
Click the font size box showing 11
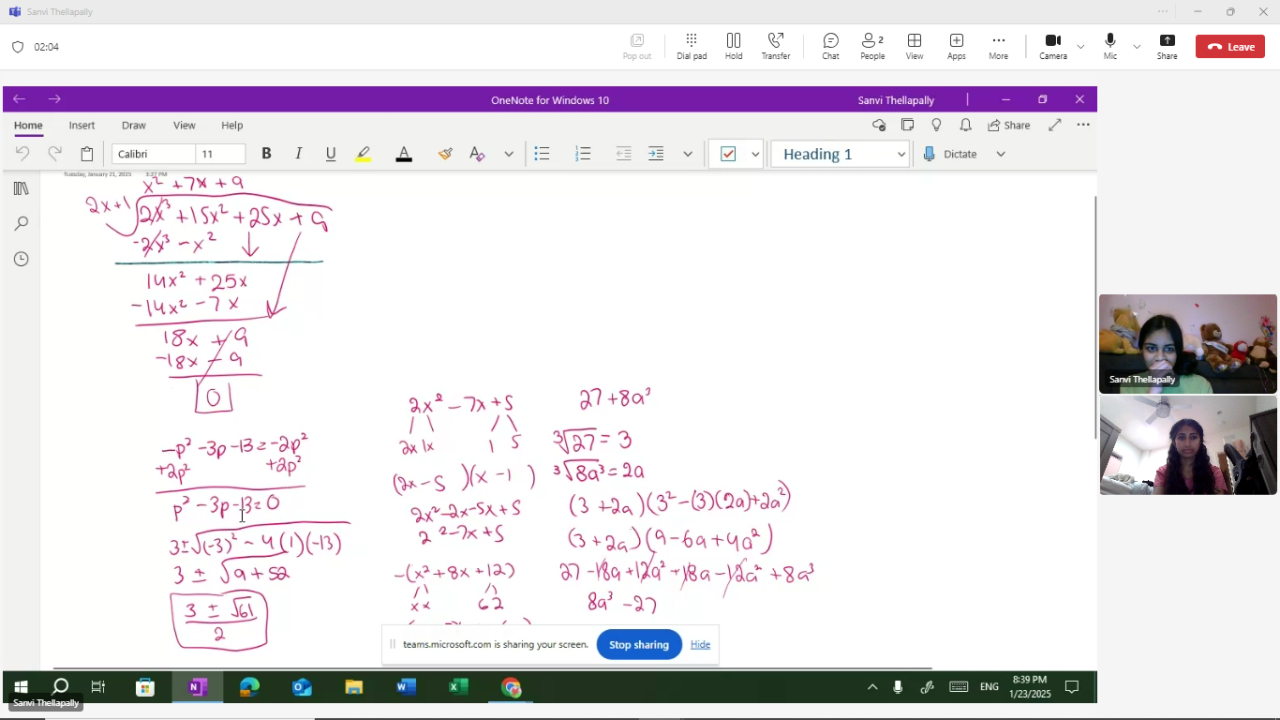coord(221,154)
